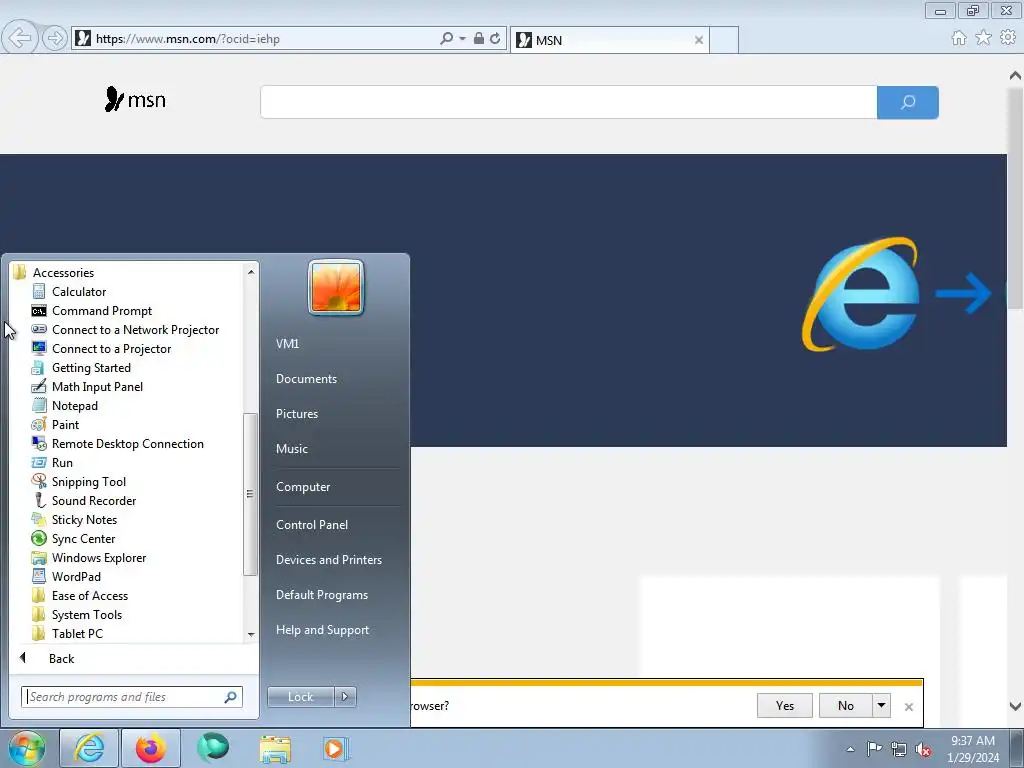Open Connect to a Network Projector
The width and height of the screenshot is (1024, 768).
point(135,330)
